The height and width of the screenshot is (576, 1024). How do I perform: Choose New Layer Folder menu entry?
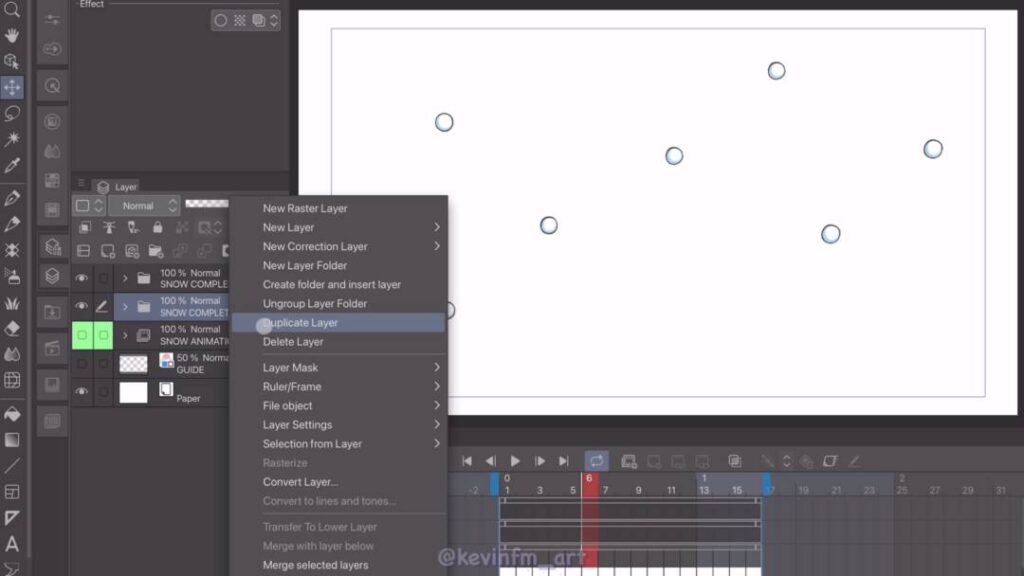pyautogui.click(x=339, y=265)
